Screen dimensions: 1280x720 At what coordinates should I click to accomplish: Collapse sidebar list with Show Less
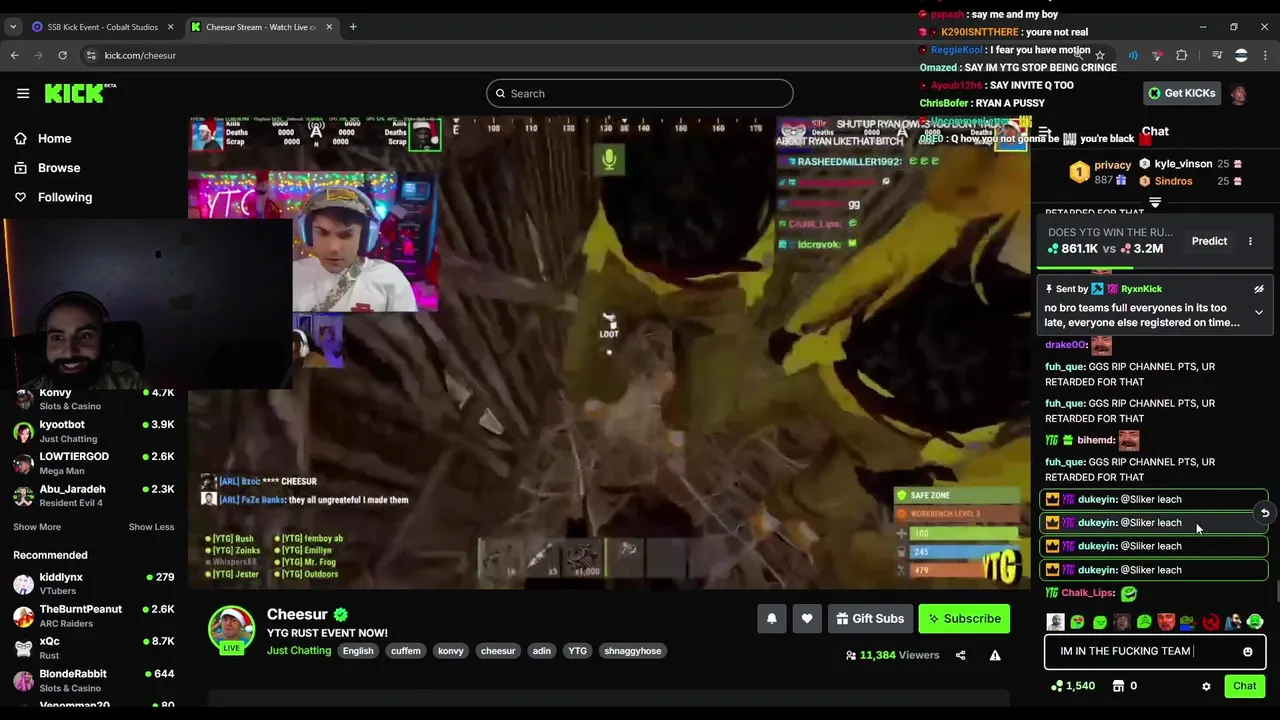click(x=151, y=527)
